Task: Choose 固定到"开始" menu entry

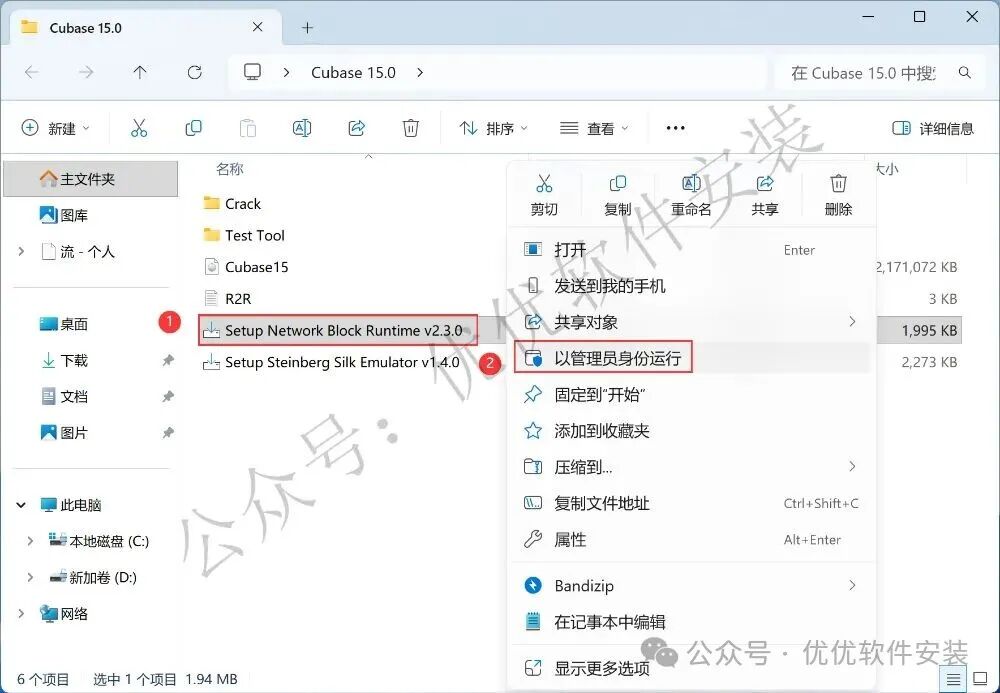Action: [x=691, y=395]
